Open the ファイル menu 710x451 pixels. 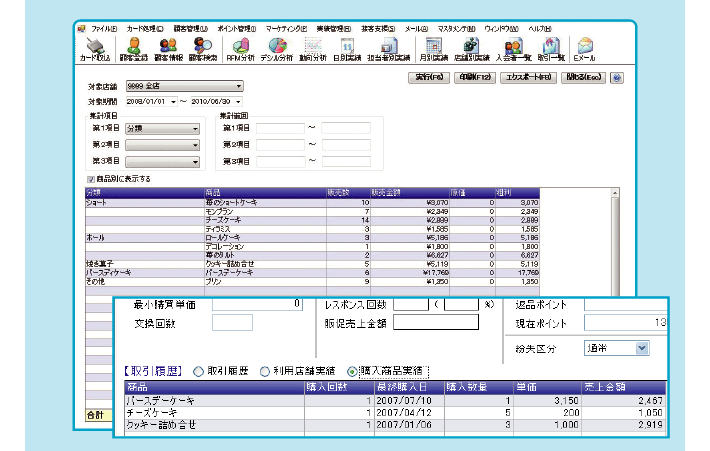pos(104,29)
